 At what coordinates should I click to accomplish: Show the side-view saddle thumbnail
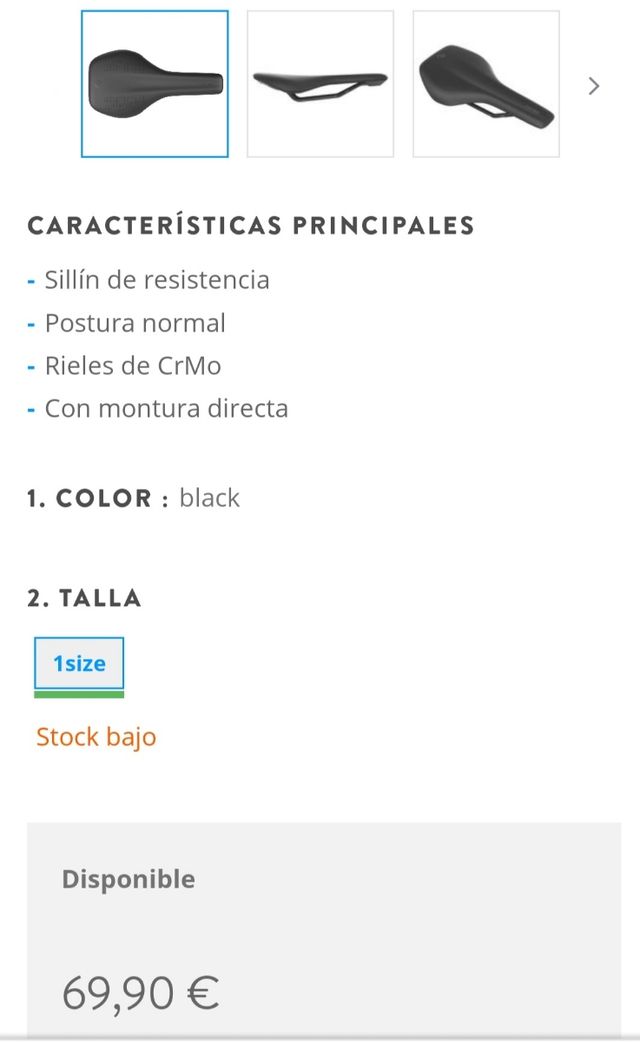pos(320,84)
